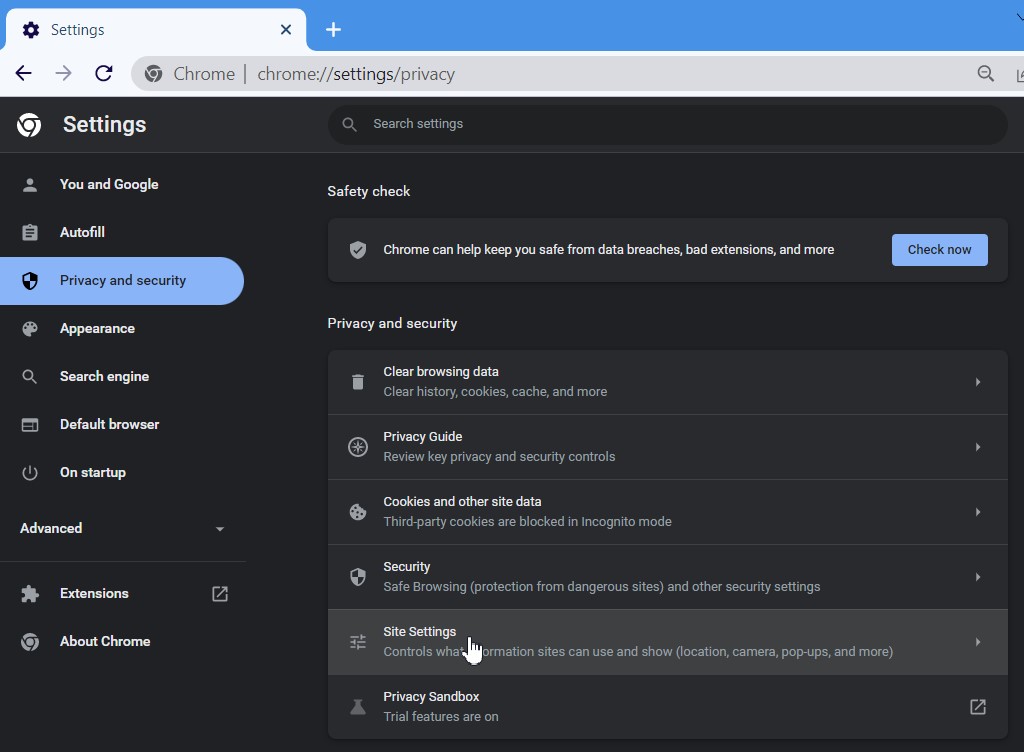The image size is (1024, 752).
Task: Go to Search engine settings
Action: click(104, 376)
